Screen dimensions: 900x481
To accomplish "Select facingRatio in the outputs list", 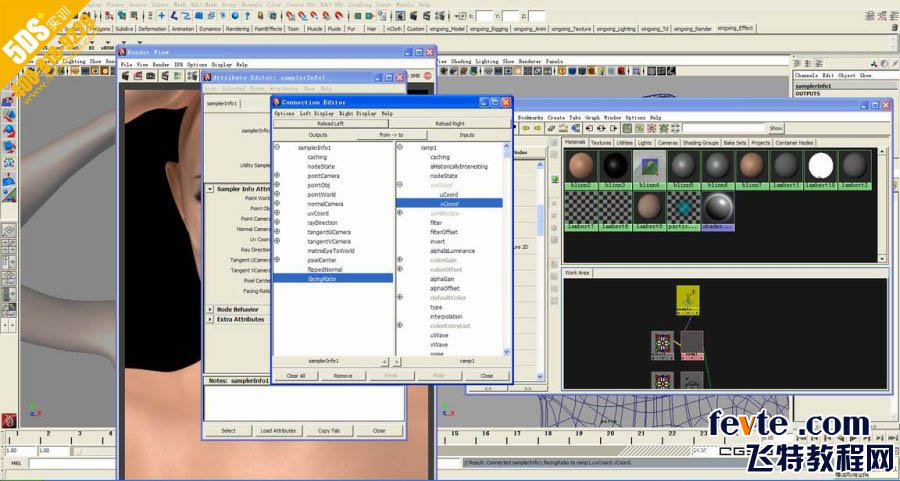I will click(x=333, y=278).
